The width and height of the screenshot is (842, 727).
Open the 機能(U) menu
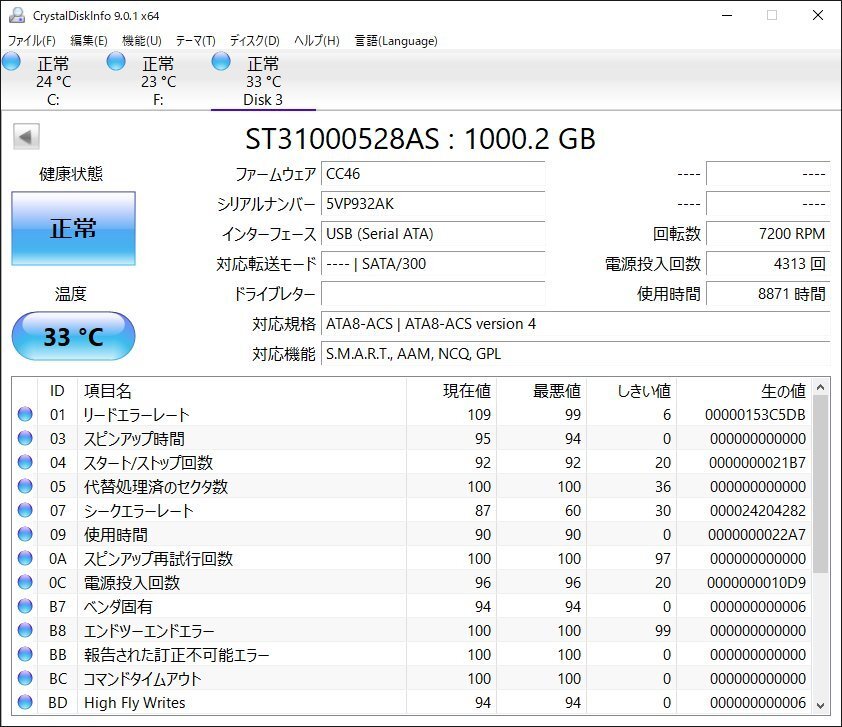click(141, 41)
